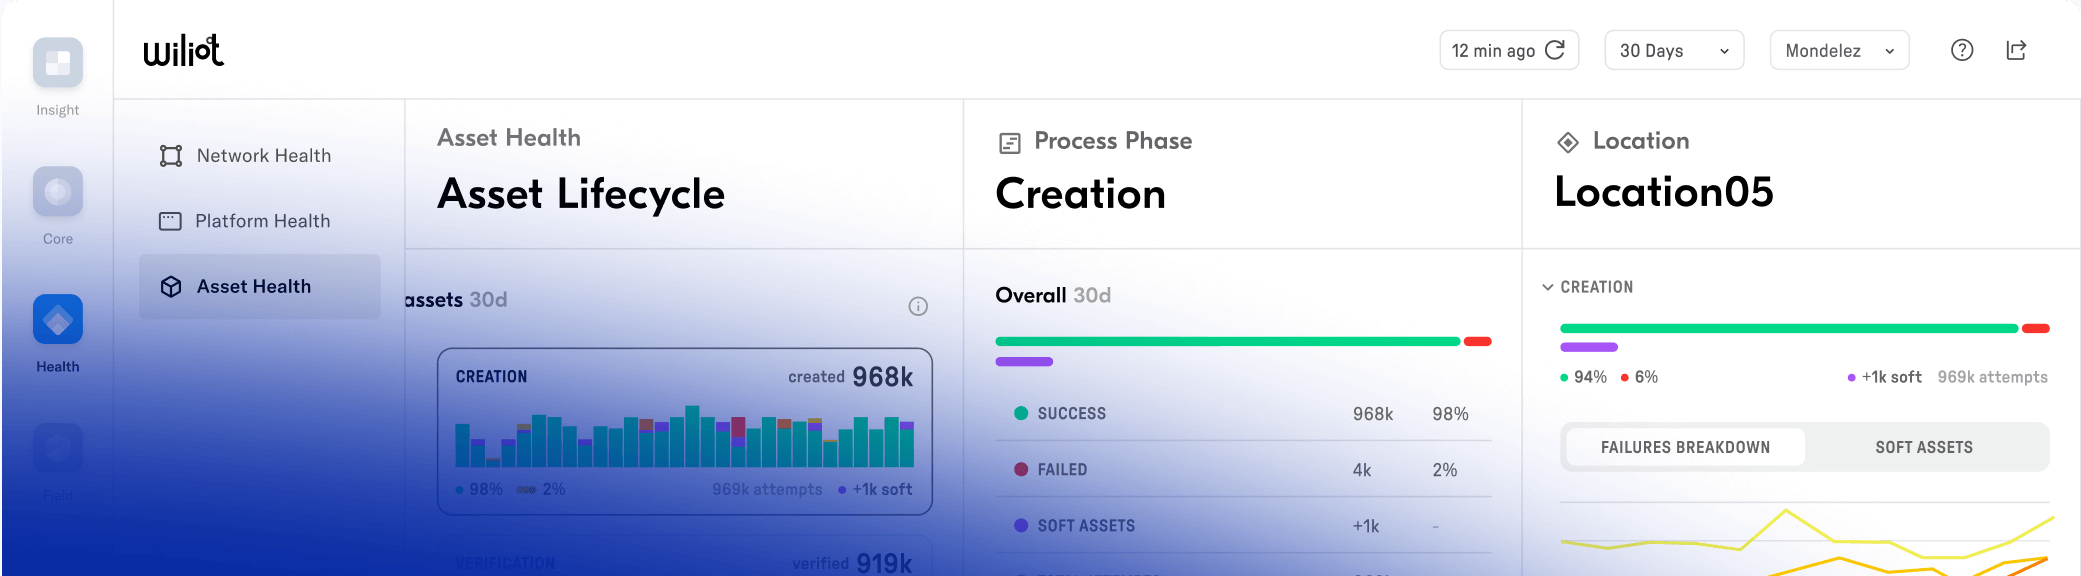The width and height of the screenshot is (2081, 576).
Task: Click the CREATION bar chart
Action: click(x=685, y=436)
